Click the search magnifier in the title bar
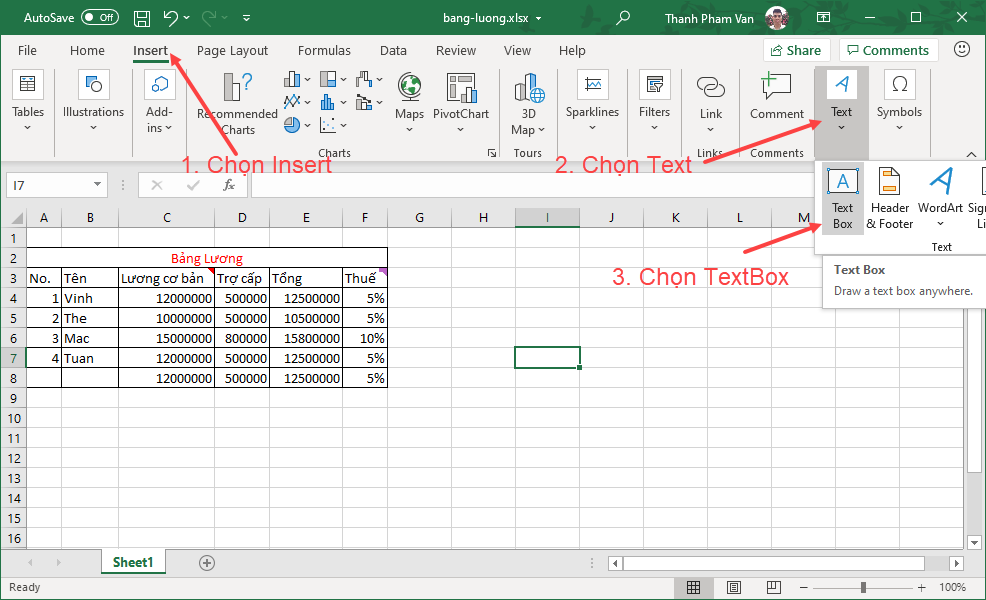 tap(623, 18)
